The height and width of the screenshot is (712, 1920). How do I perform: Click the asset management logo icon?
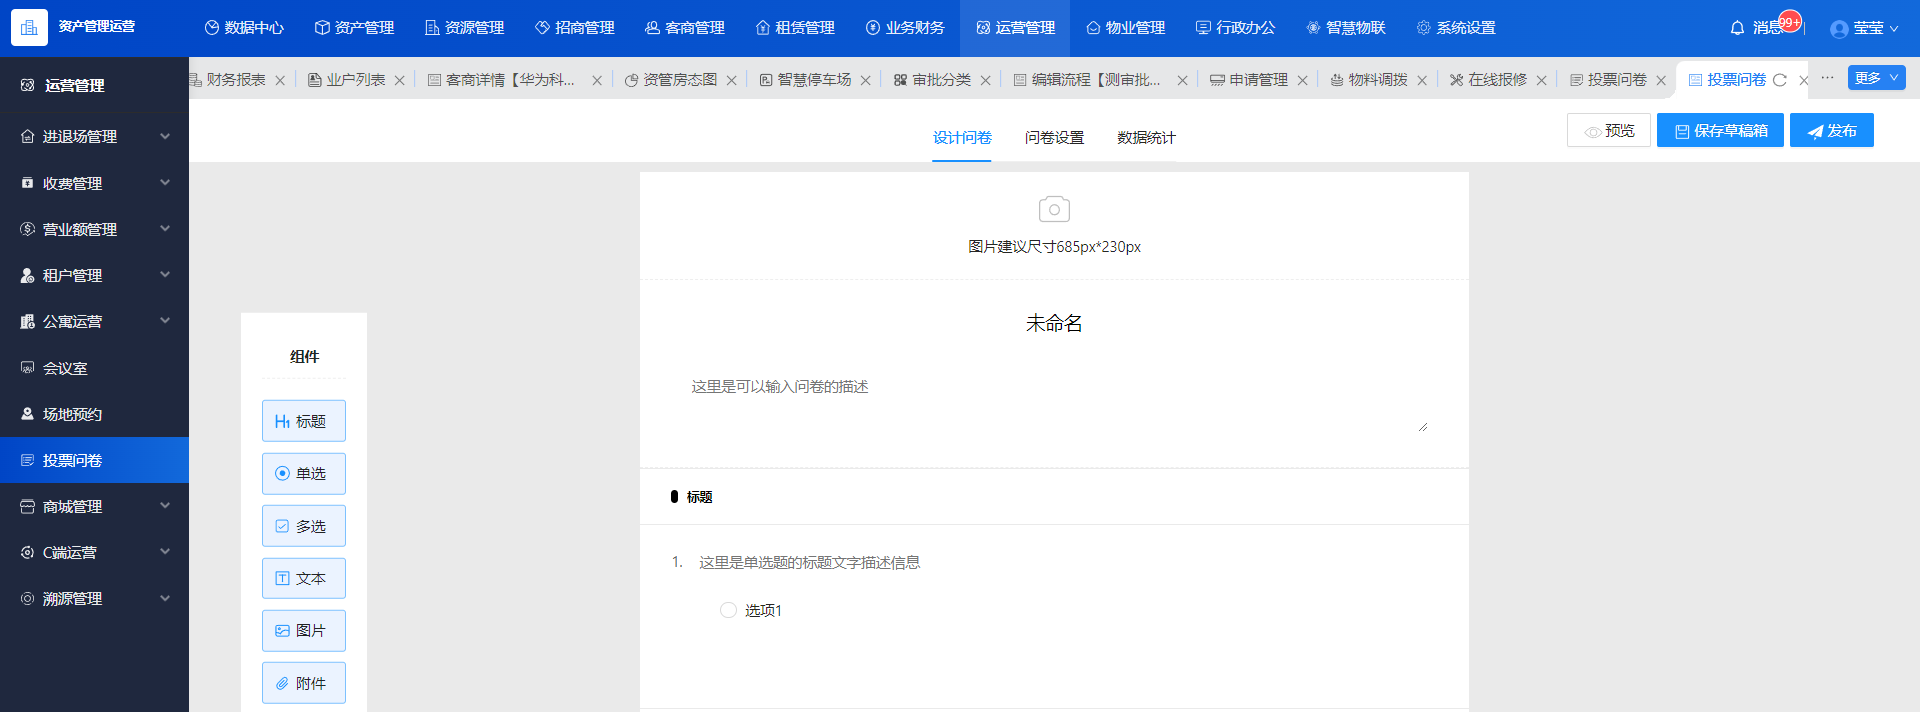click(29, 27)
